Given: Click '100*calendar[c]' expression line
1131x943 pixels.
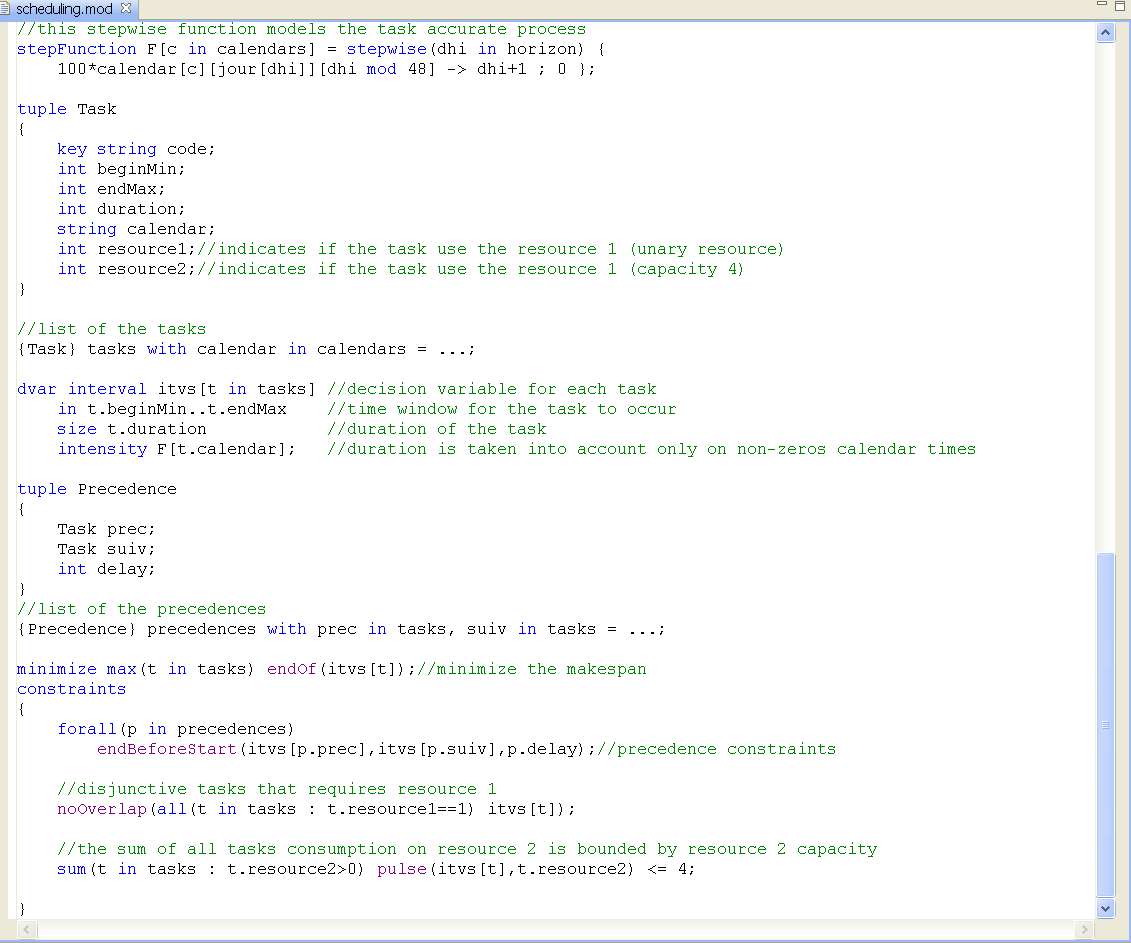Looking at the screenshot, I should pyautogui.click(x=326, y=69).
